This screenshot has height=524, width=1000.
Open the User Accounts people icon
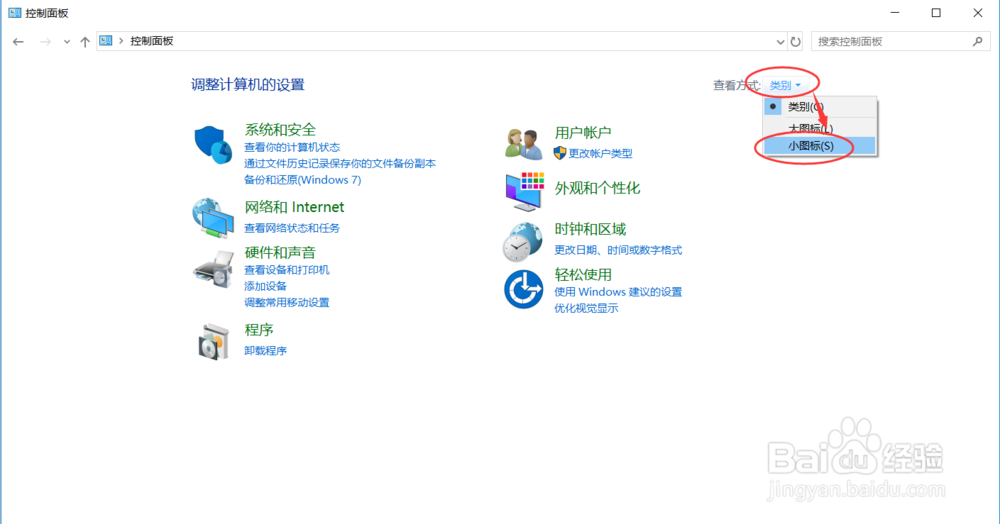(x=524, y=143)
